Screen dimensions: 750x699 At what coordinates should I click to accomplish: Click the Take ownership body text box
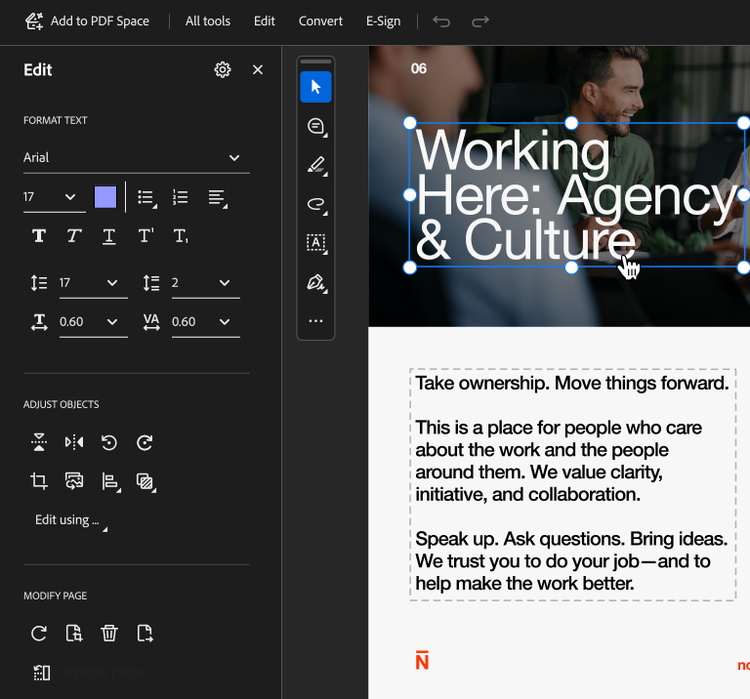(573, 484)
